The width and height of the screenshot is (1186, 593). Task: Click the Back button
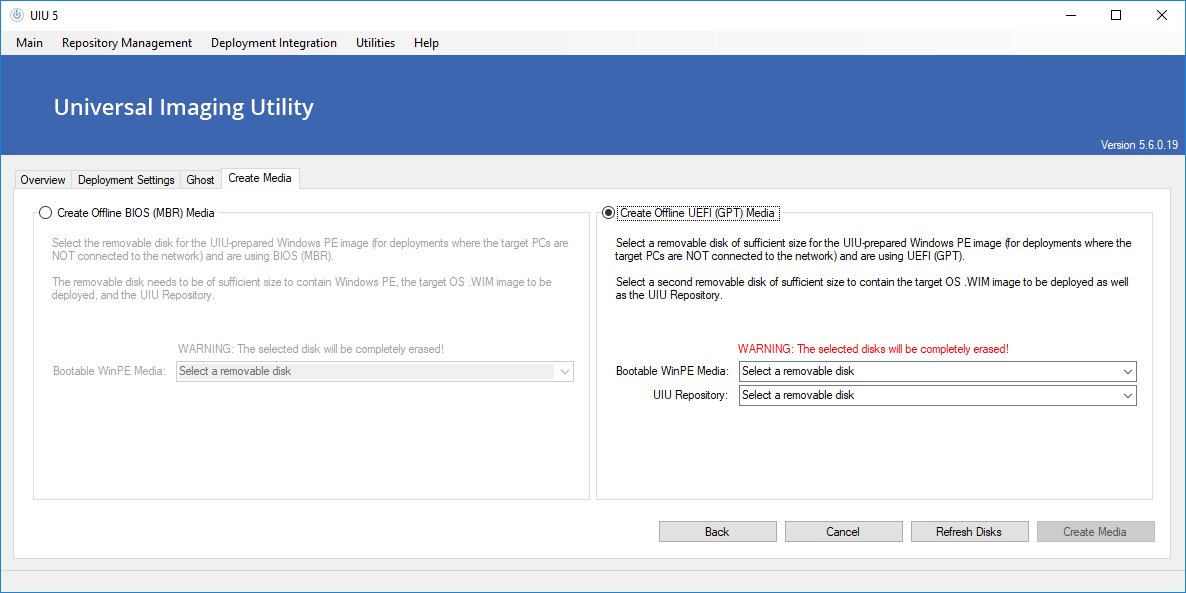click(x=717, y=532)
